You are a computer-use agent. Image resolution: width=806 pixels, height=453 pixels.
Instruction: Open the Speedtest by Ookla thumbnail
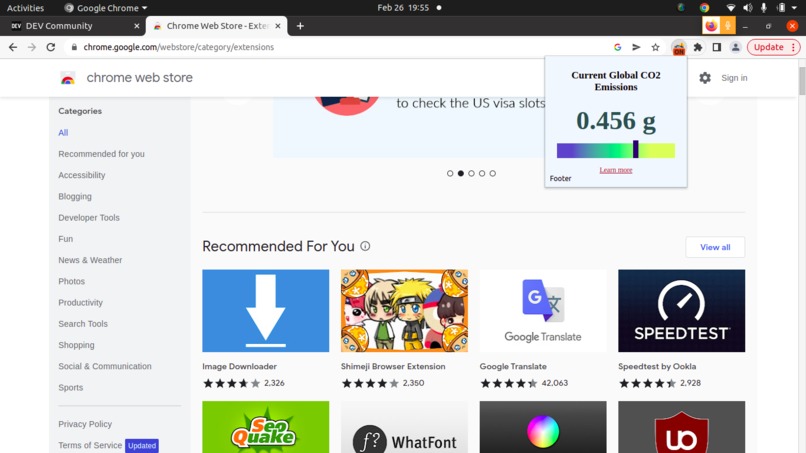click(x=682, y=311)
